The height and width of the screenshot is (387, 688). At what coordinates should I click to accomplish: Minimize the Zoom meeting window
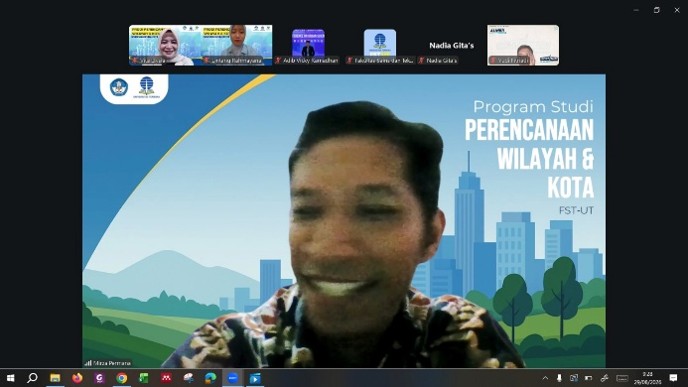tap(636, 10)
